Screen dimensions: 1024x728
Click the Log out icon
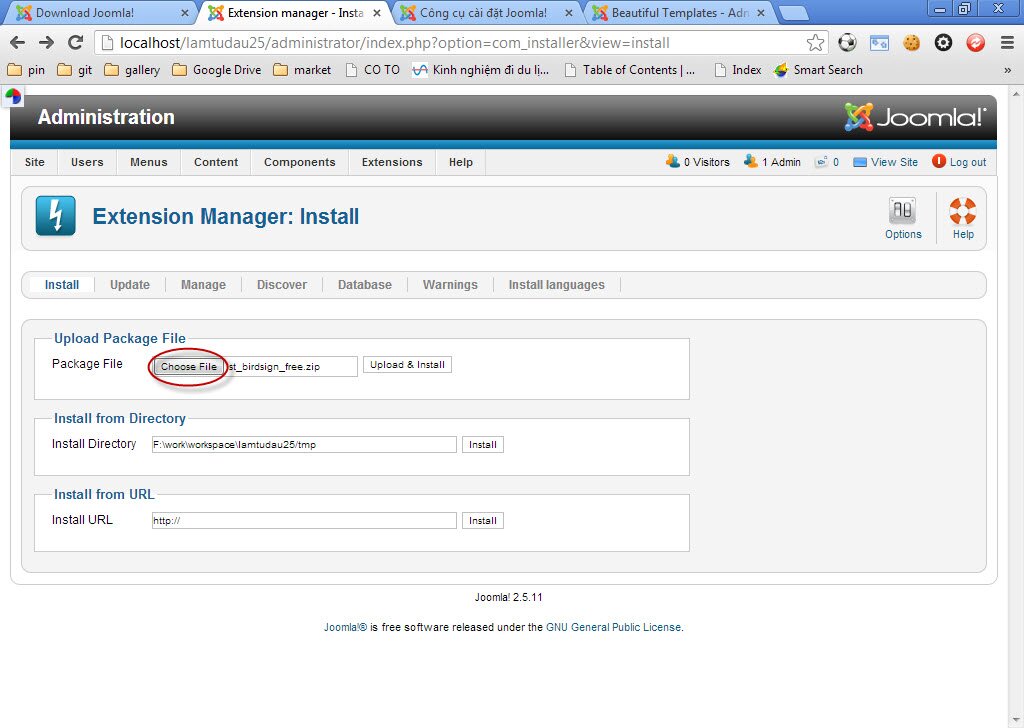click(x=937, y=161)
